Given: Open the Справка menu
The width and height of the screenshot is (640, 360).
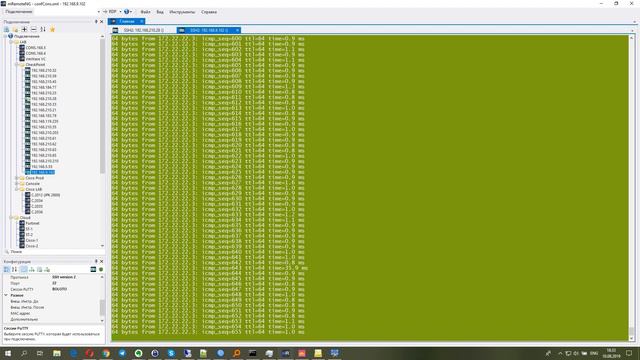Looking at the screenshot, I should coord(209,12).
